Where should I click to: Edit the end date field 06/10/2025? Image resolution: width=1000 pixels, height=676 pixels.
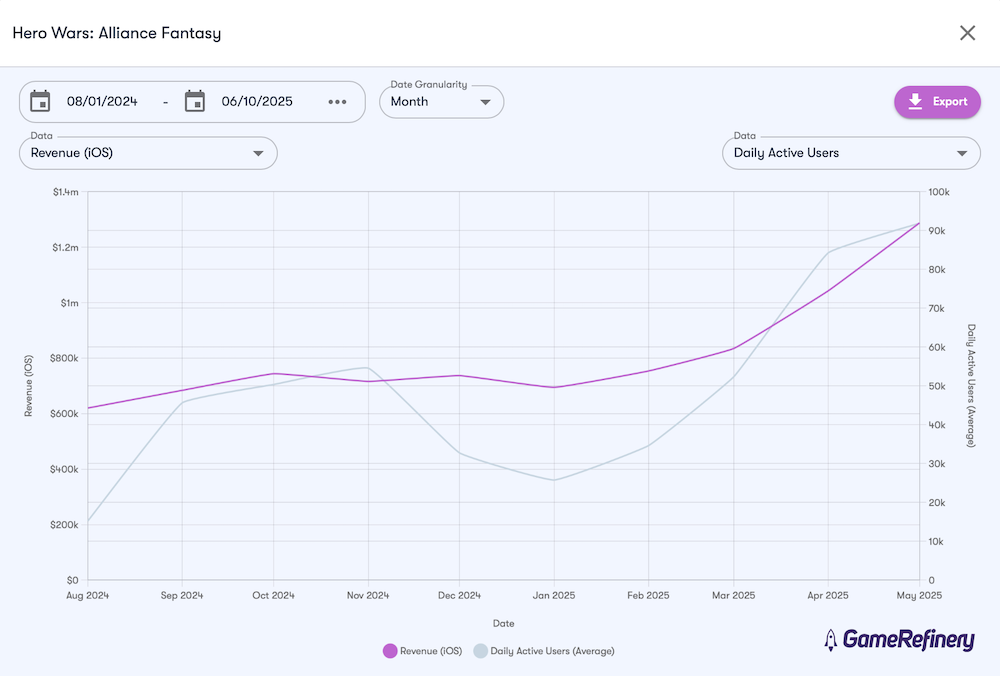point(257,101)
